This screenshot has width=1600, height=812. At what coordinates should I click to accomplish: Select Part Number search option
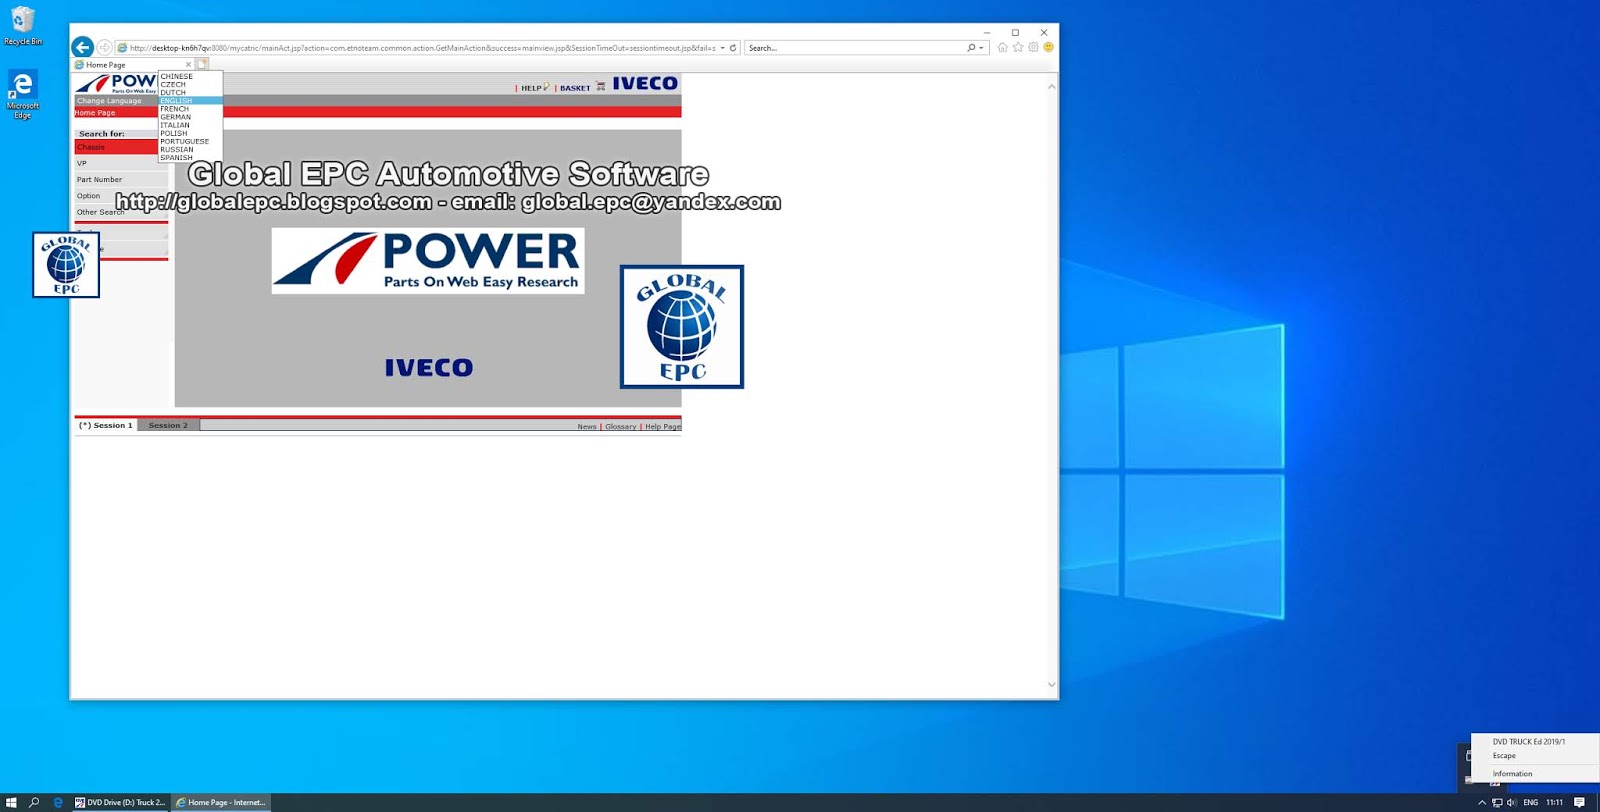point(121,180)
